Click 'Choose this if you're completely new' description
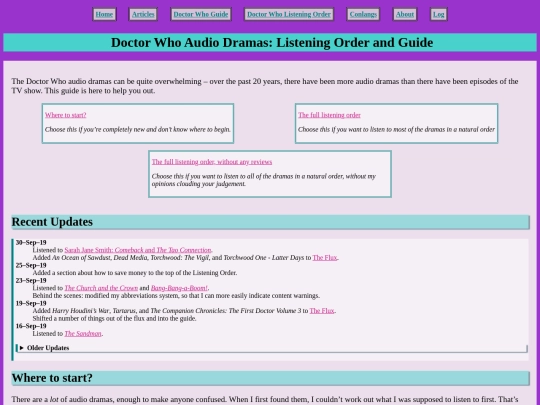Screen dimensions: 540x405 pos(138,129)
